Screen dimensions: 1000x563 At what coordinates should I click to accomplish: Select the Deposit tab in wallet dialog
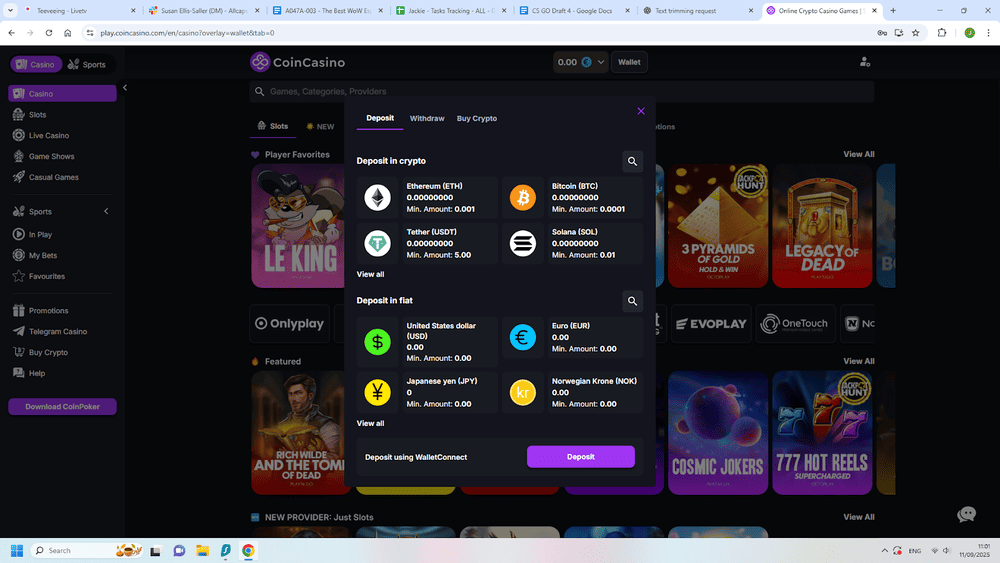(x=380, y=118)
